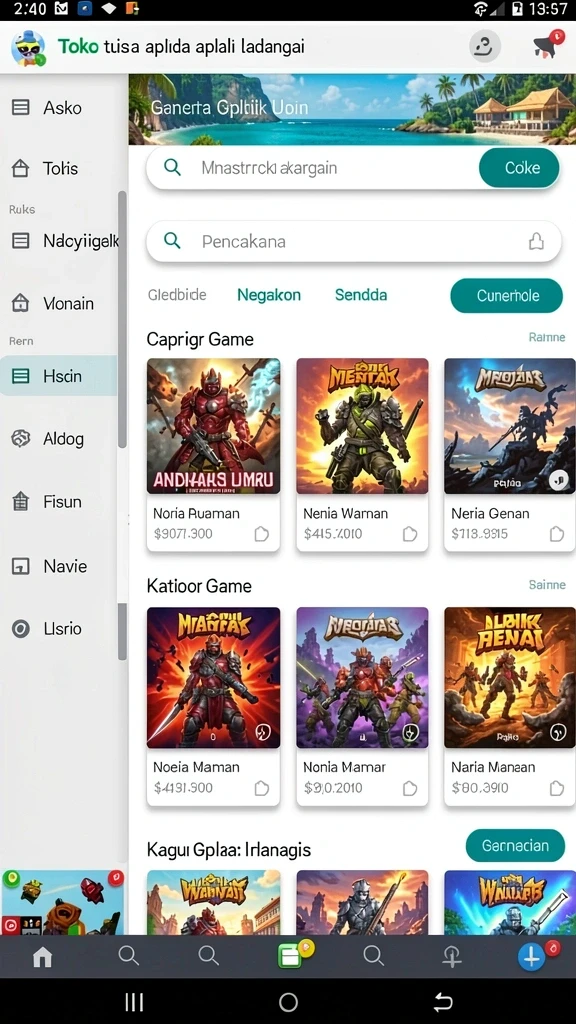The width and height of the screenshot is (576, 1024).
Task: Tap the bell icon in Pencakana field
Action: click(536, 242)
